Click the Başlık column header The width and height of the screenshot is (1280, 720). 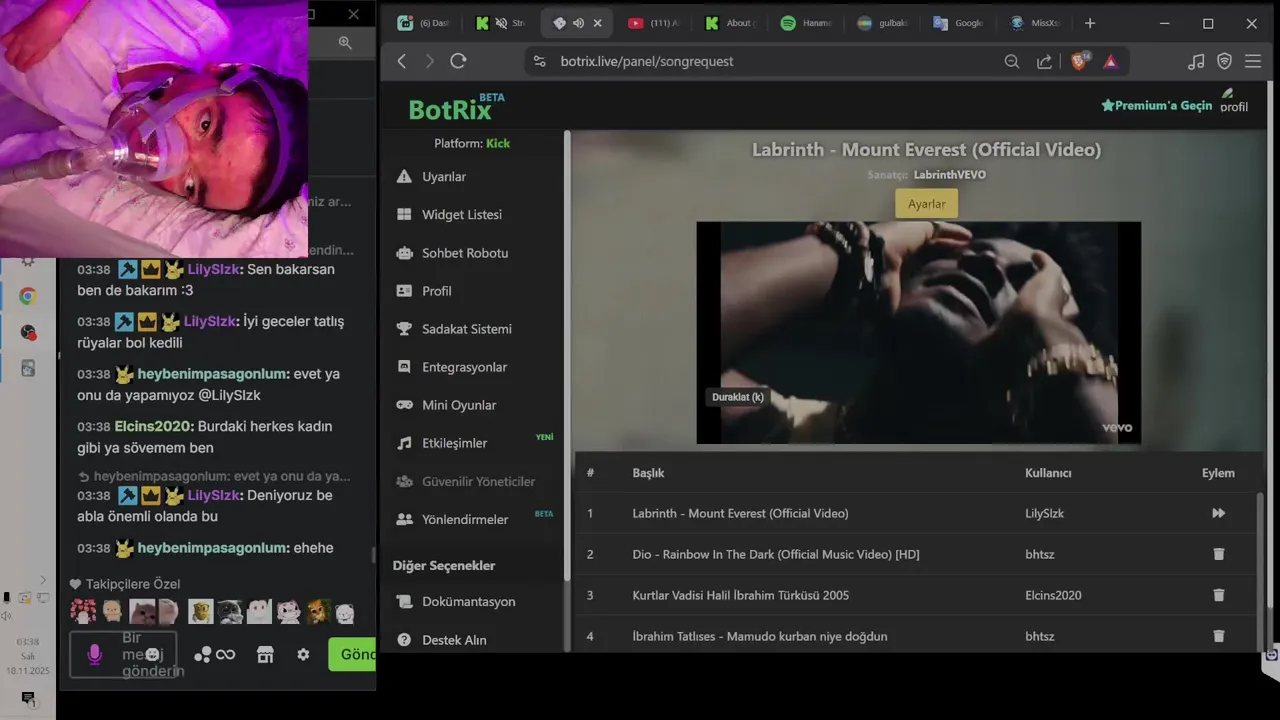[x=648, y=473]
